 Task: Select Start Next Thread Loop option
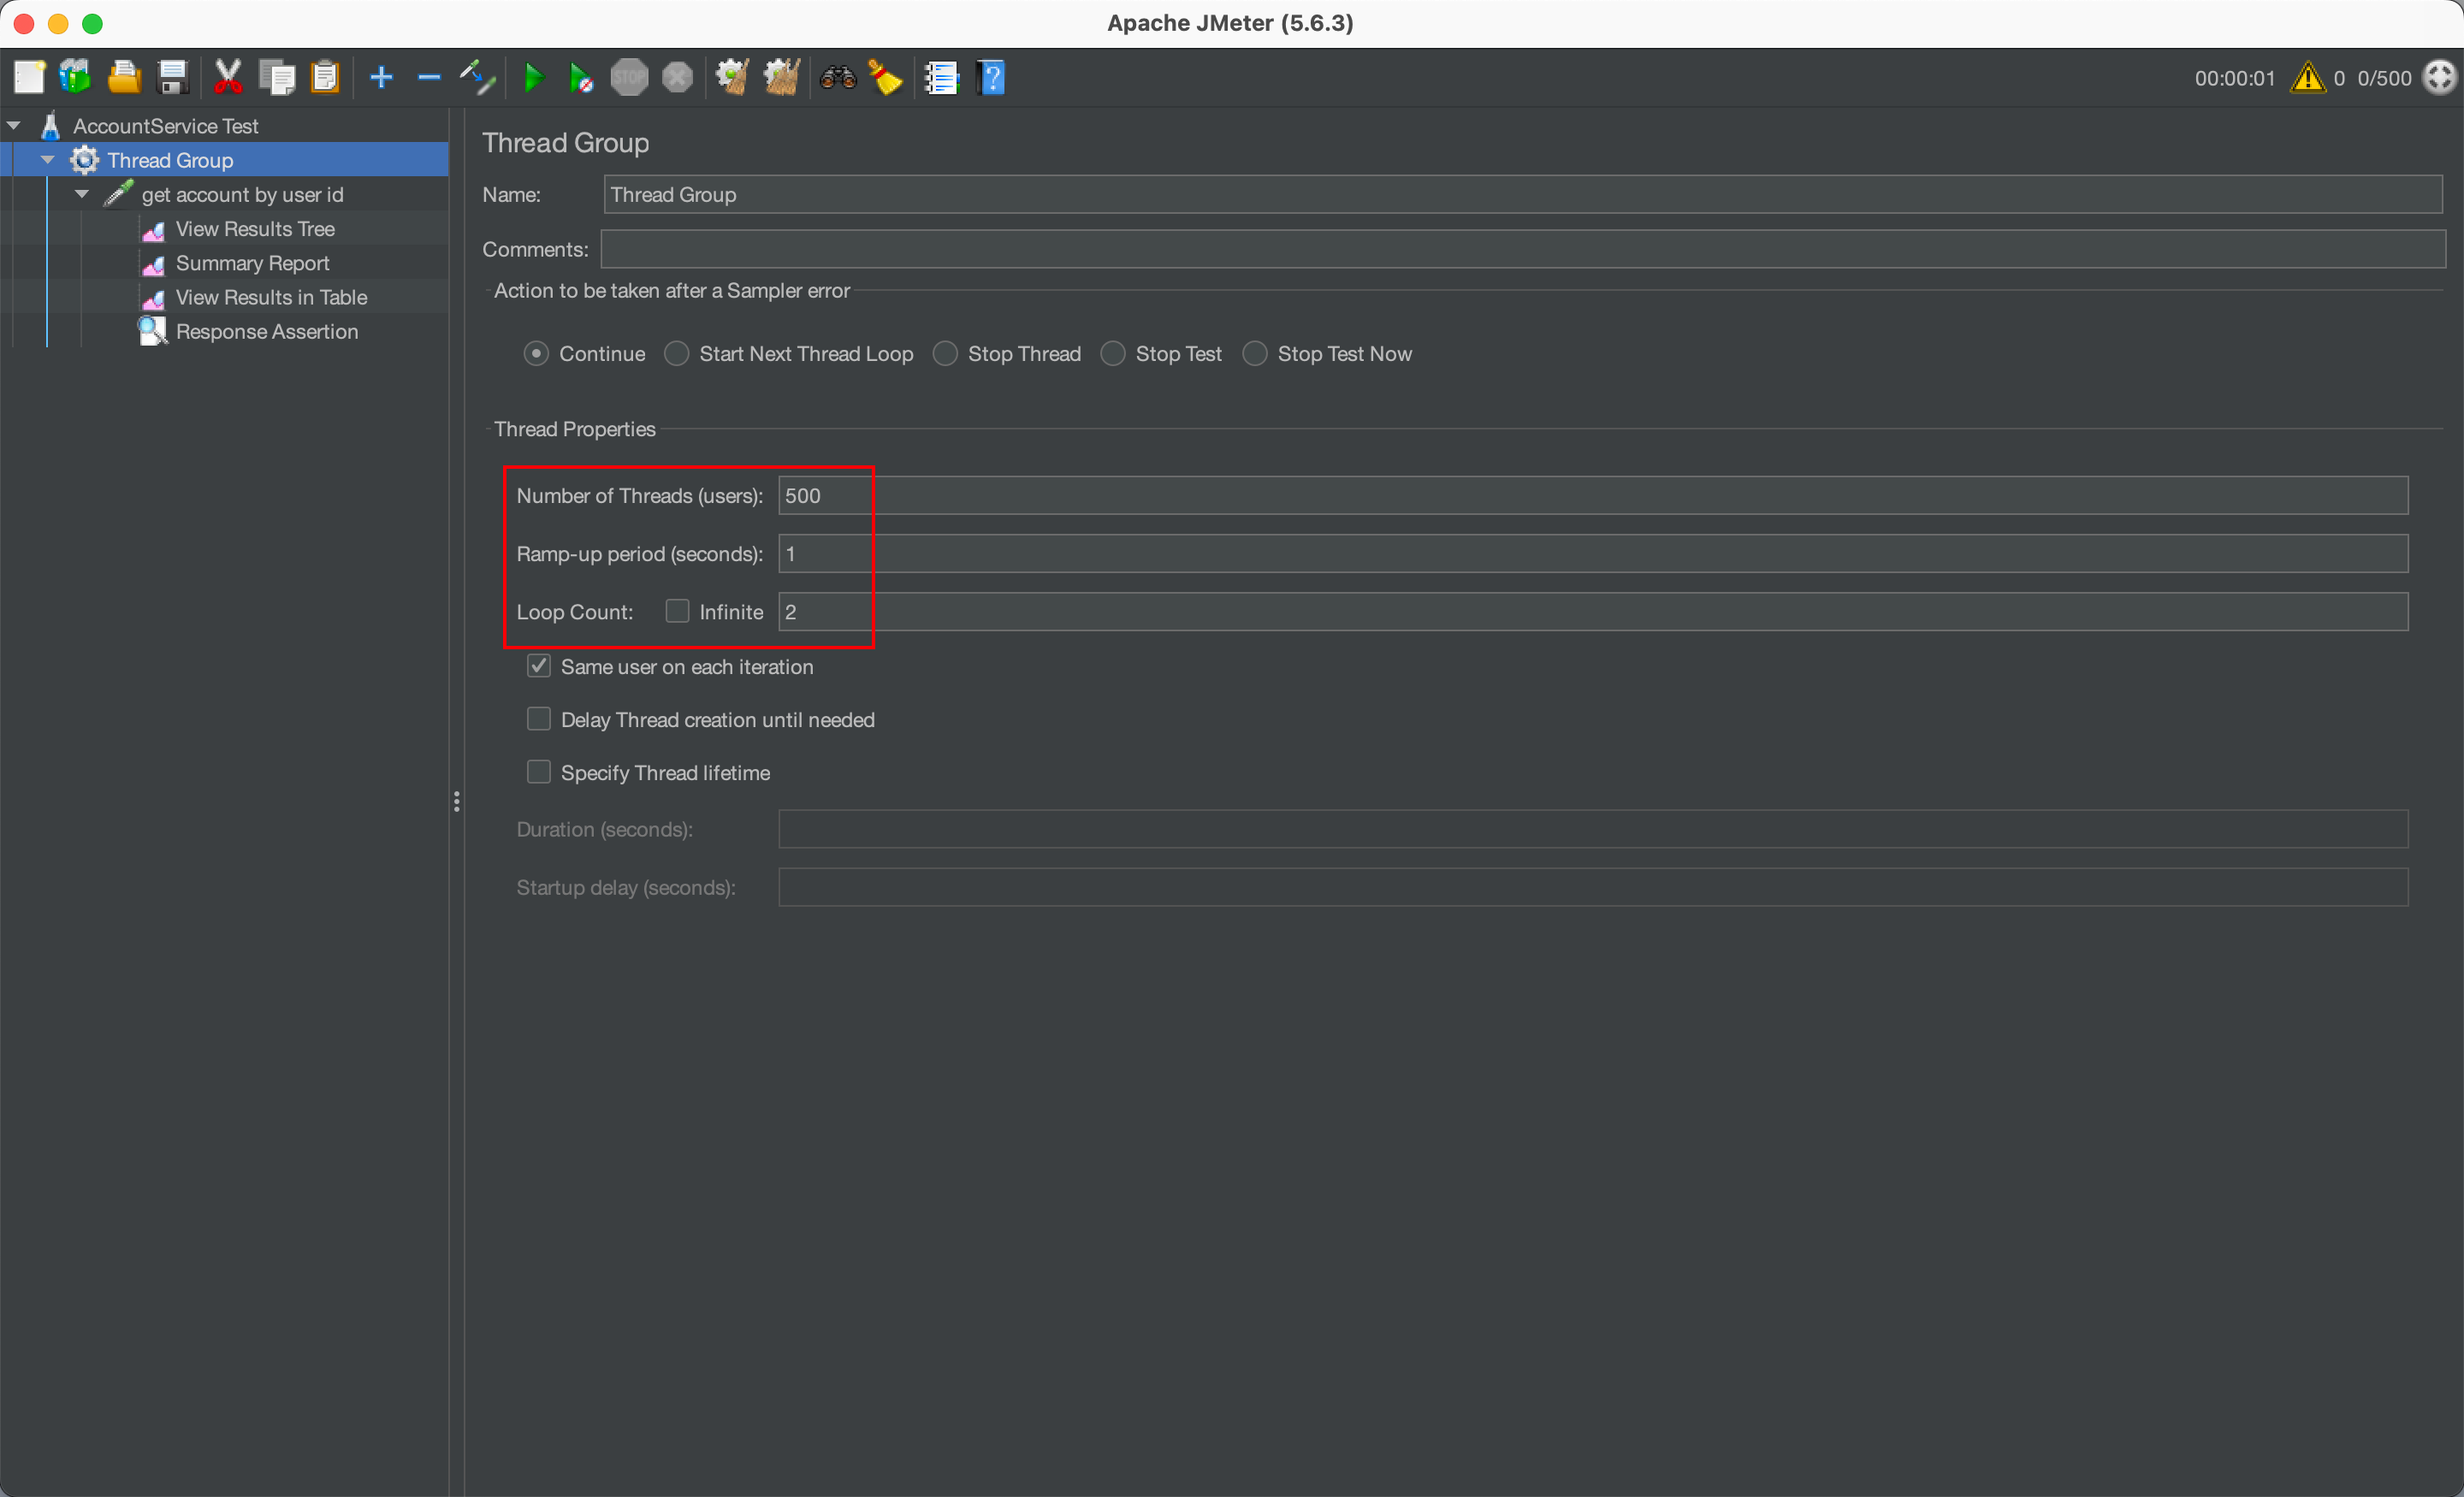(677, 354)
